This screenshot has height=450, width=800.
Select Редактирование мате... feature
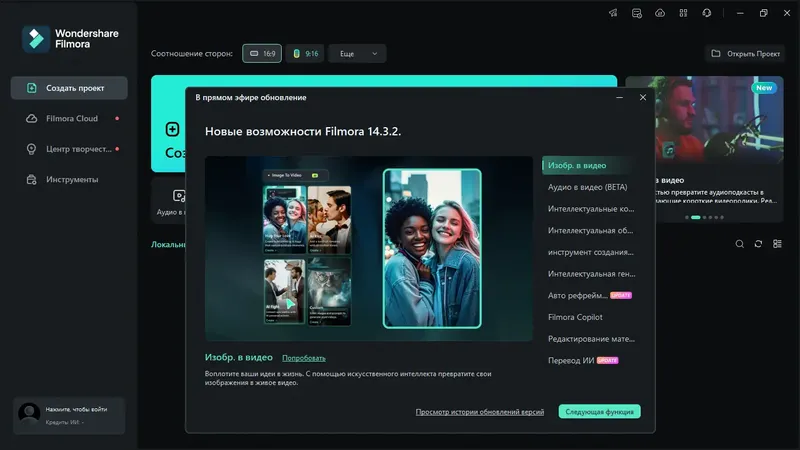(x=591, y=339)
